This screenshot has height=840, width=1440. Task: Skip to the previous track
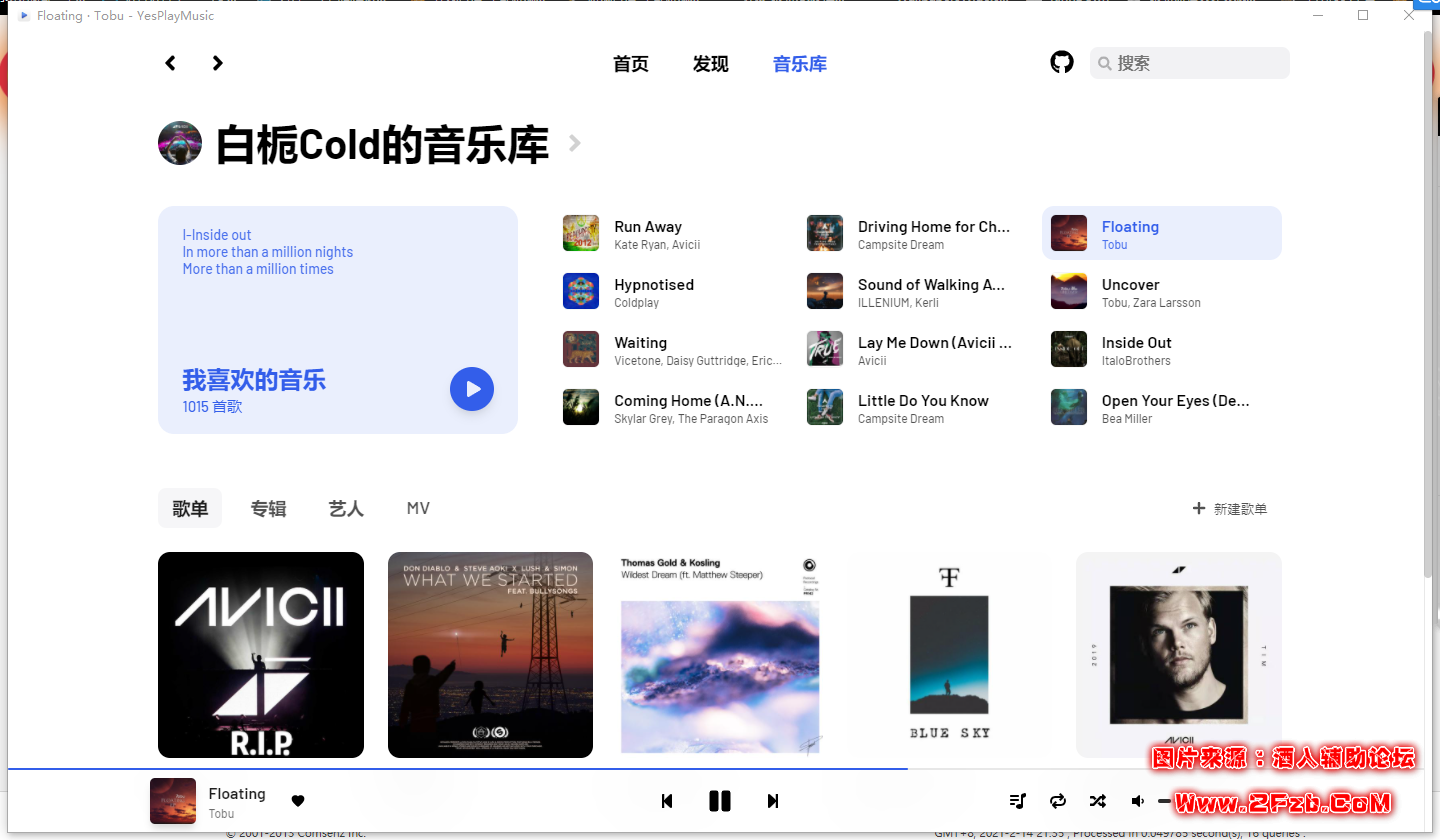[667, 800]
